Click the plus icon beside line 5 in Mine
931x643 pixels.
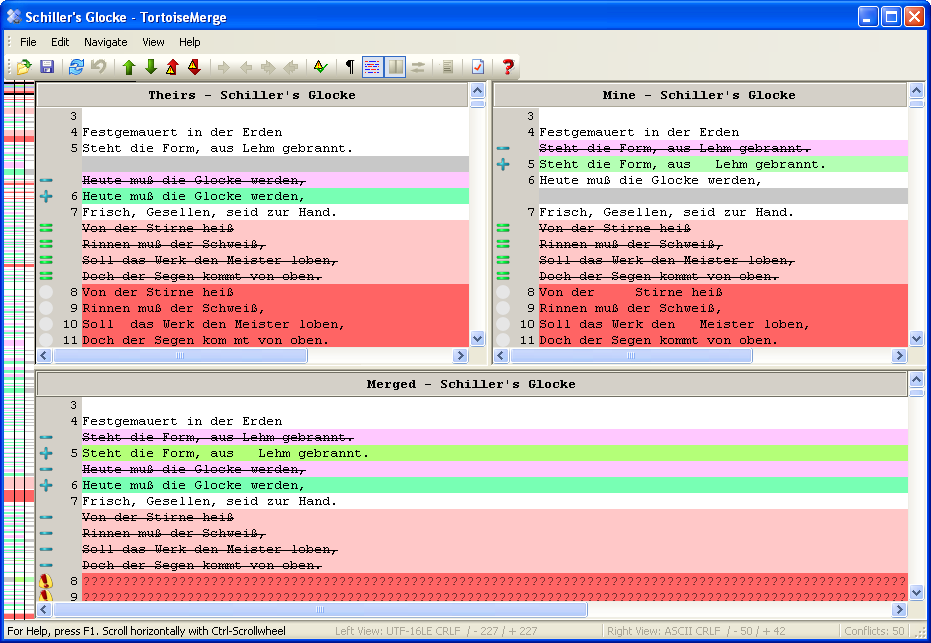[x=503, y=164]
